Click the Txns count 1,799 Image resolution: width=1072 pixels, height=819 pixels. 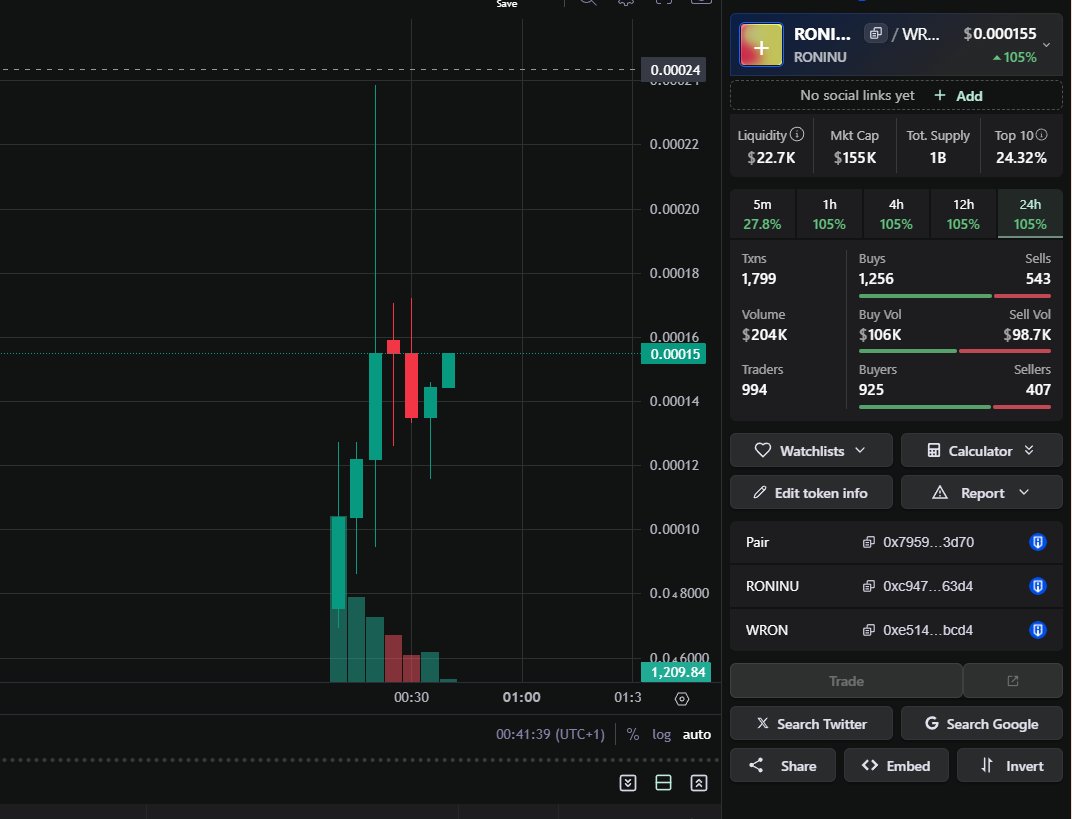(x=759, y=279)
